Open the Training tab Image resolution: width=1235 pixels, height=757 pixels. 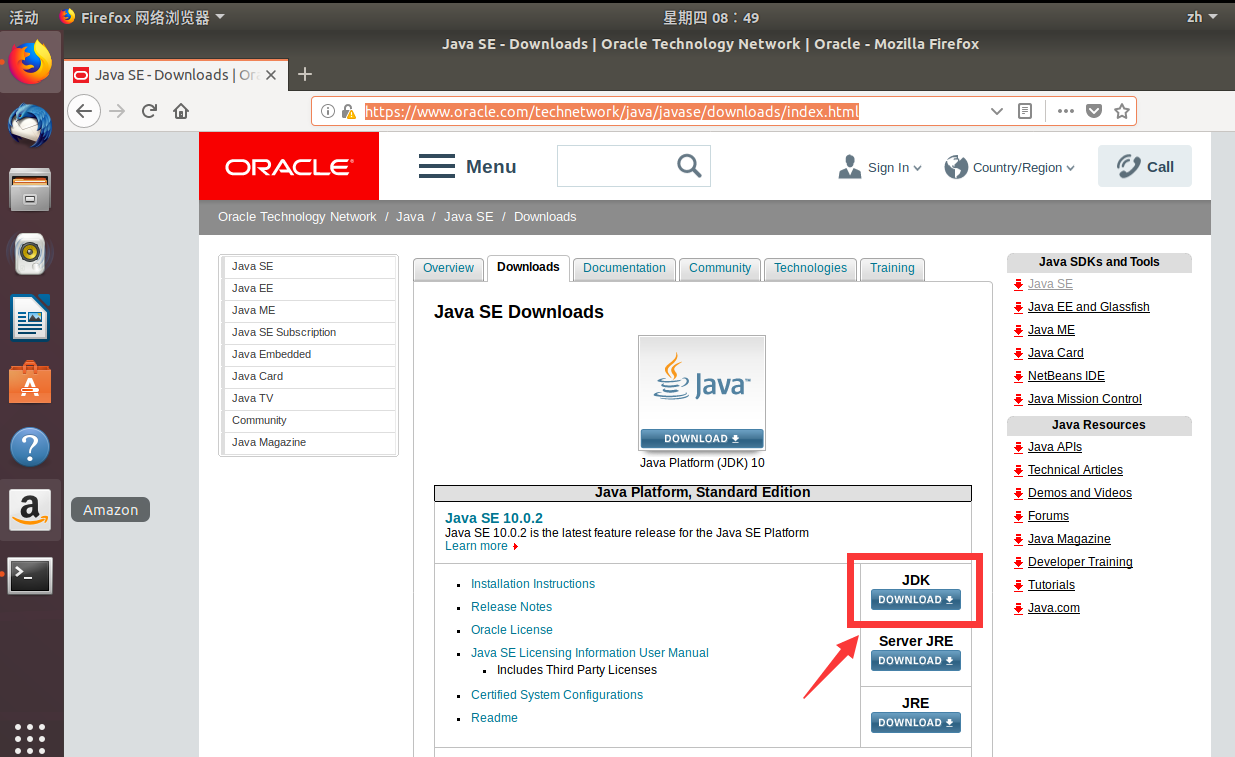pos(892,268)
